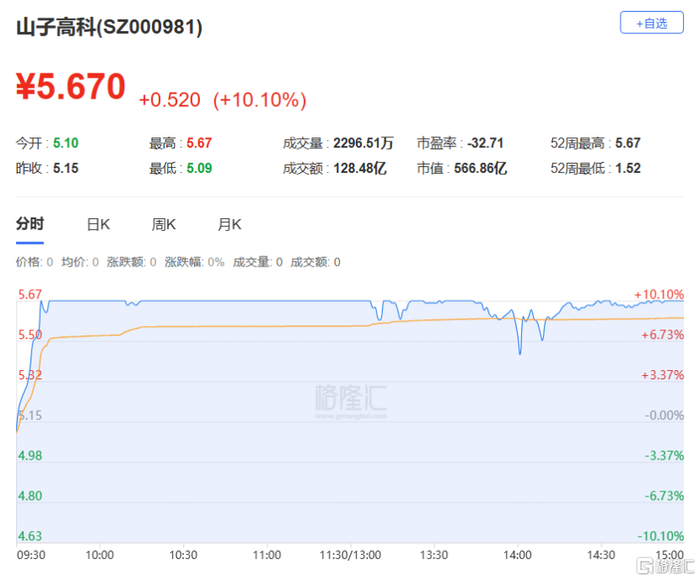
Task: Click the 52周最低 value 1.52
Action: tap(628, 168)
